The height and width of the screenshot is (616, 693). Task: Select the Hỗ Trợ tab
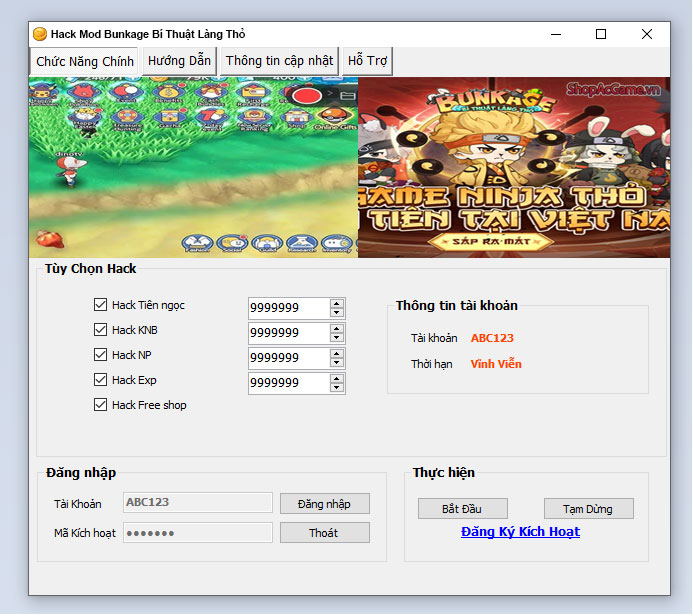(x=367, y=61)
